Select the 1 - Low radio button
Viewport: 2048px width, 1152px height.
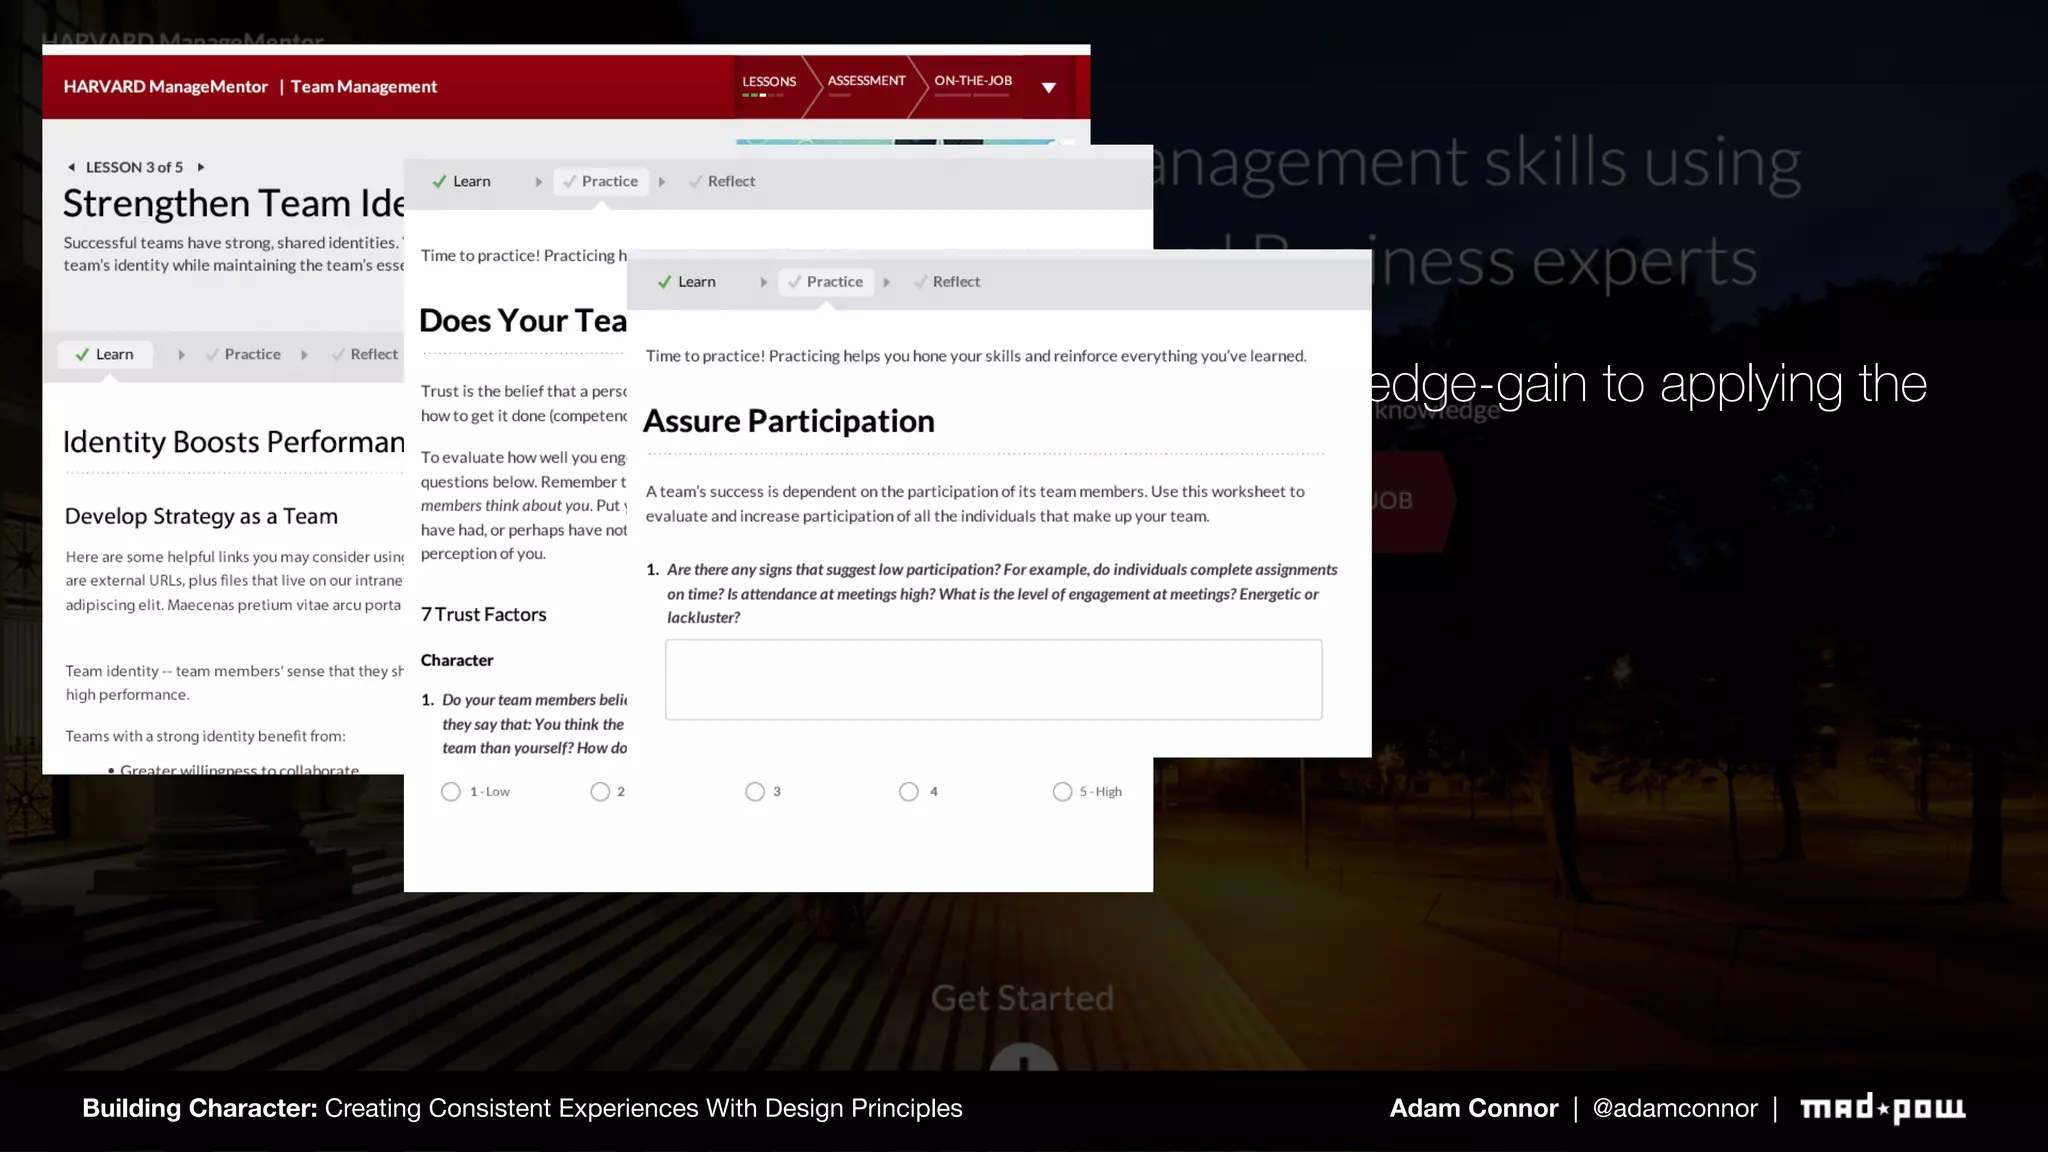tap(451, 792)
